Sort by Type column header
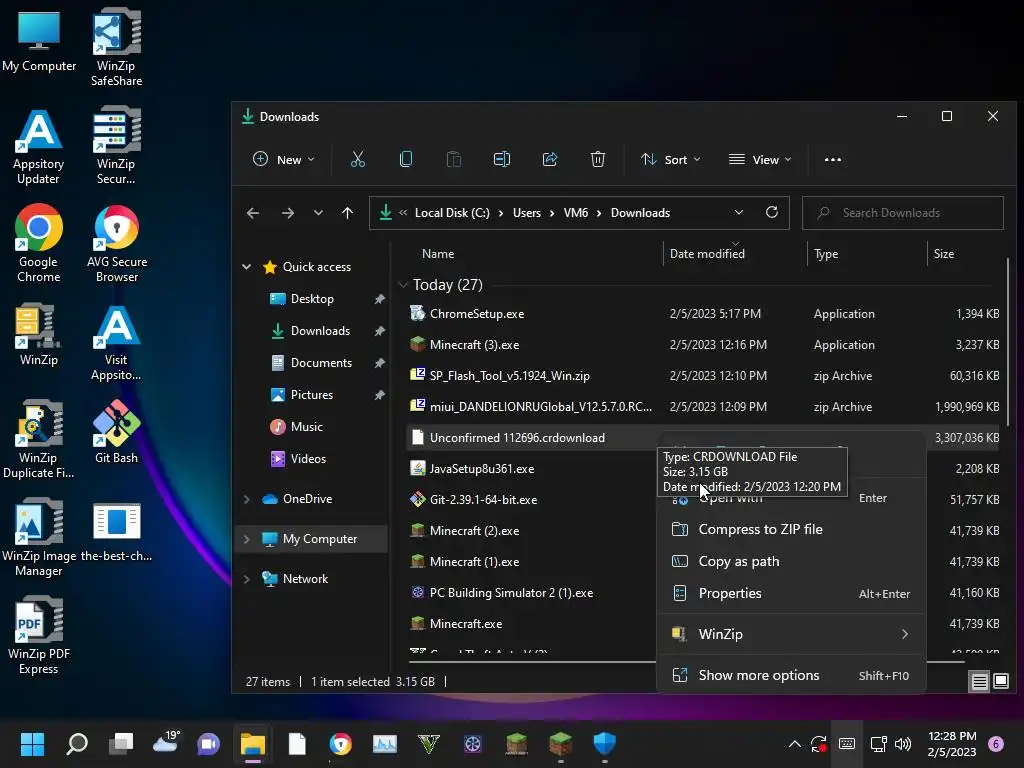 [826, 254]
